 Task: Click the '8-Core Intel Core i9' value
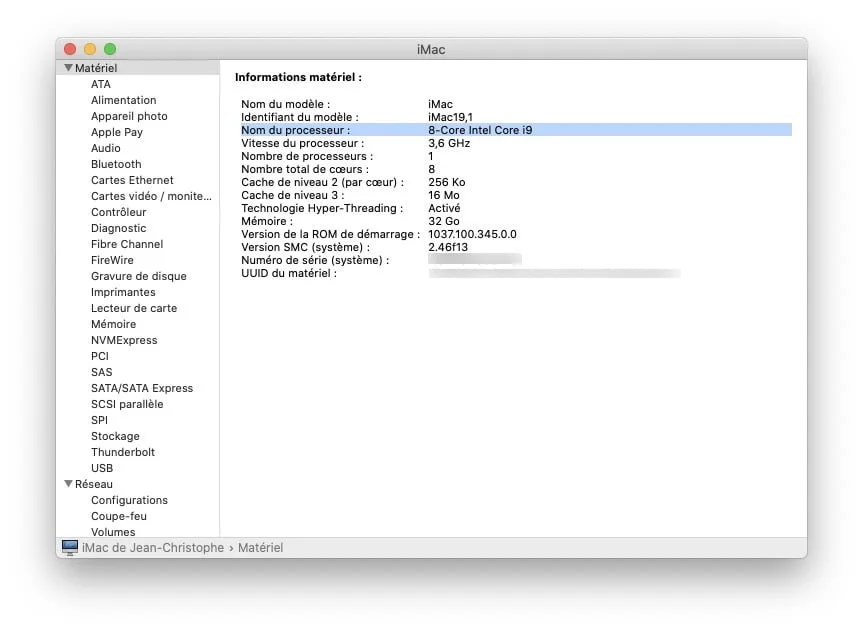(480, 130)
